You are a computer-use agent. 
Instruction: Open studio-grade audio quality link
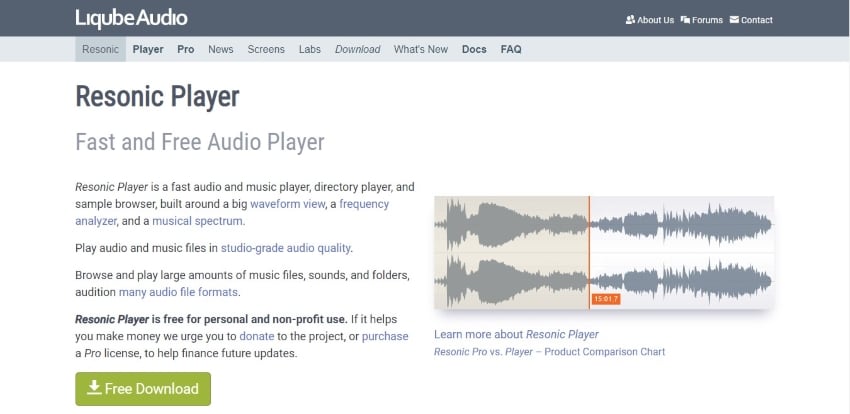pyautogui.click(x=286, y=249)
